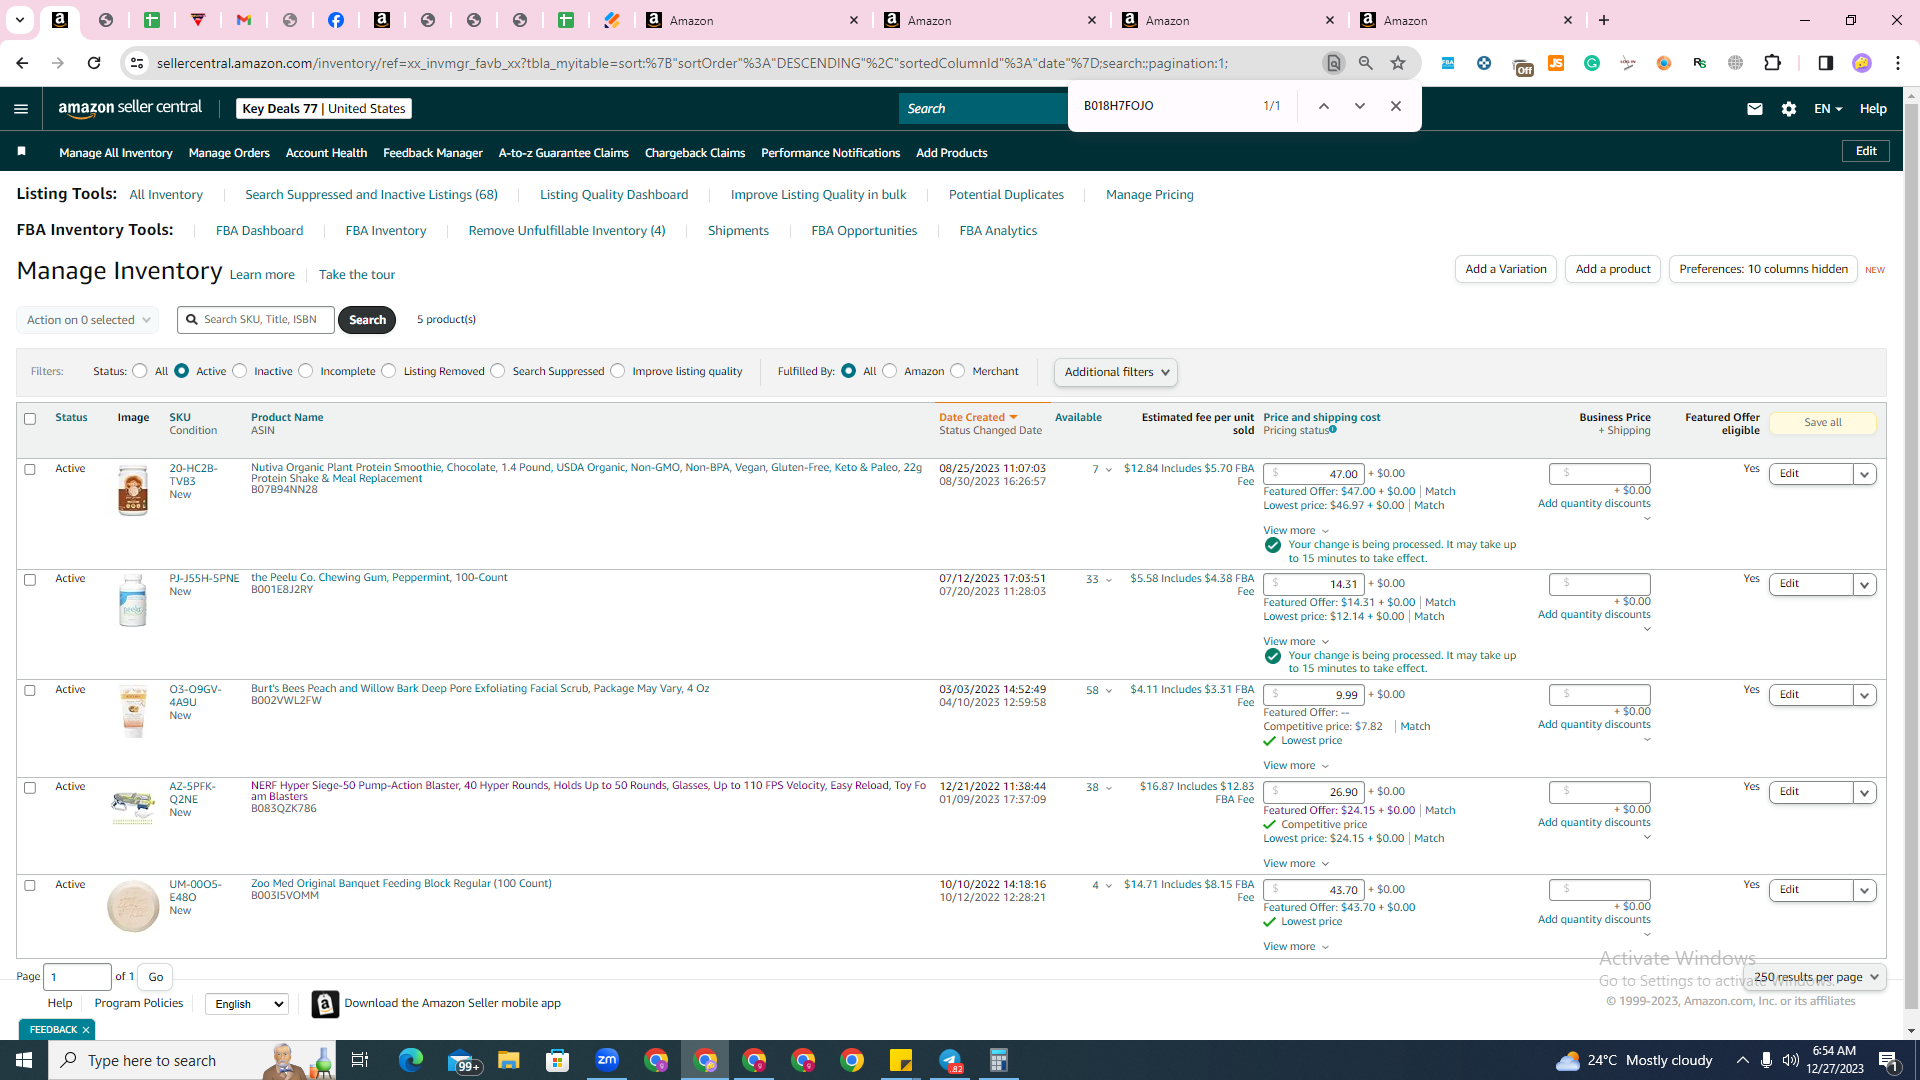Open the Calculator app from the taskbar
This screenshot has height=1080, width=1920.
coord(999,1060)
